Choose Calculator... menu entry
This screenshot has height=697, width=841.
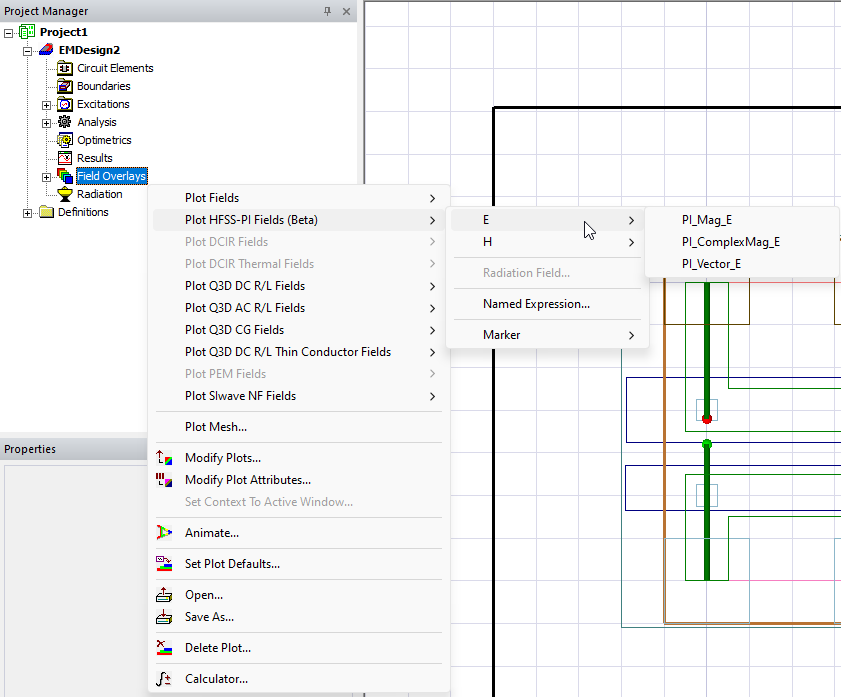298,679
